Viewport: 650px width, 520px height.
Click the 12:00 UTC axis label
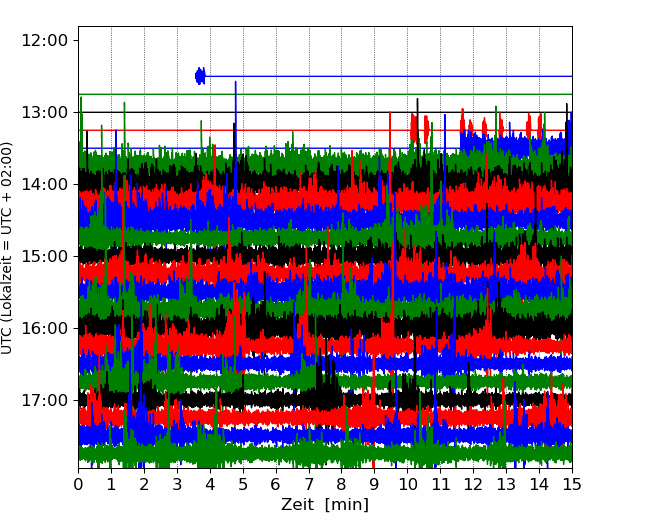pos(44,41)
